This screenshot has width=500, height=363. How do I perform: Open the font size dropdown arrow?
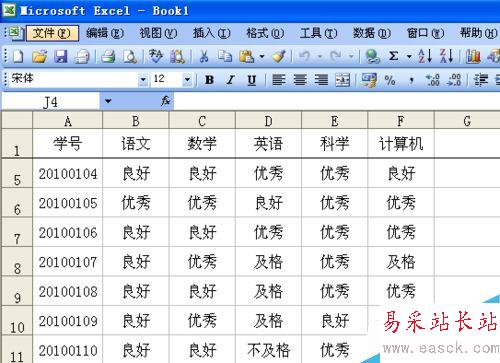pos(188,80)
